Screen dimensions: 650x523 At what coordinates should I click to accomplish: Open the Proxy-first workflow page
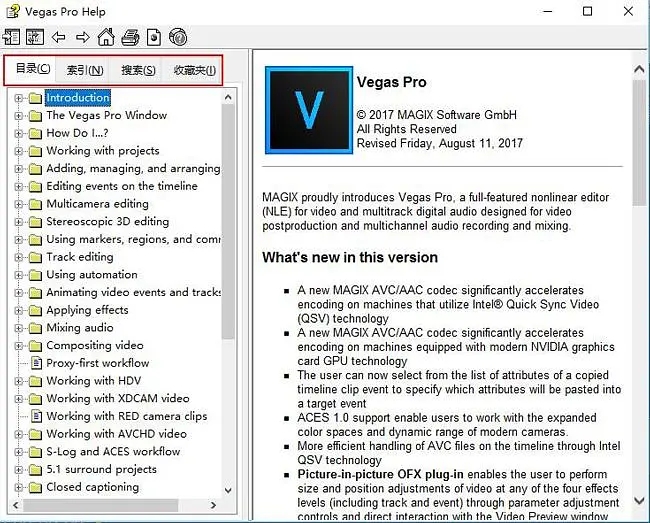97,363
